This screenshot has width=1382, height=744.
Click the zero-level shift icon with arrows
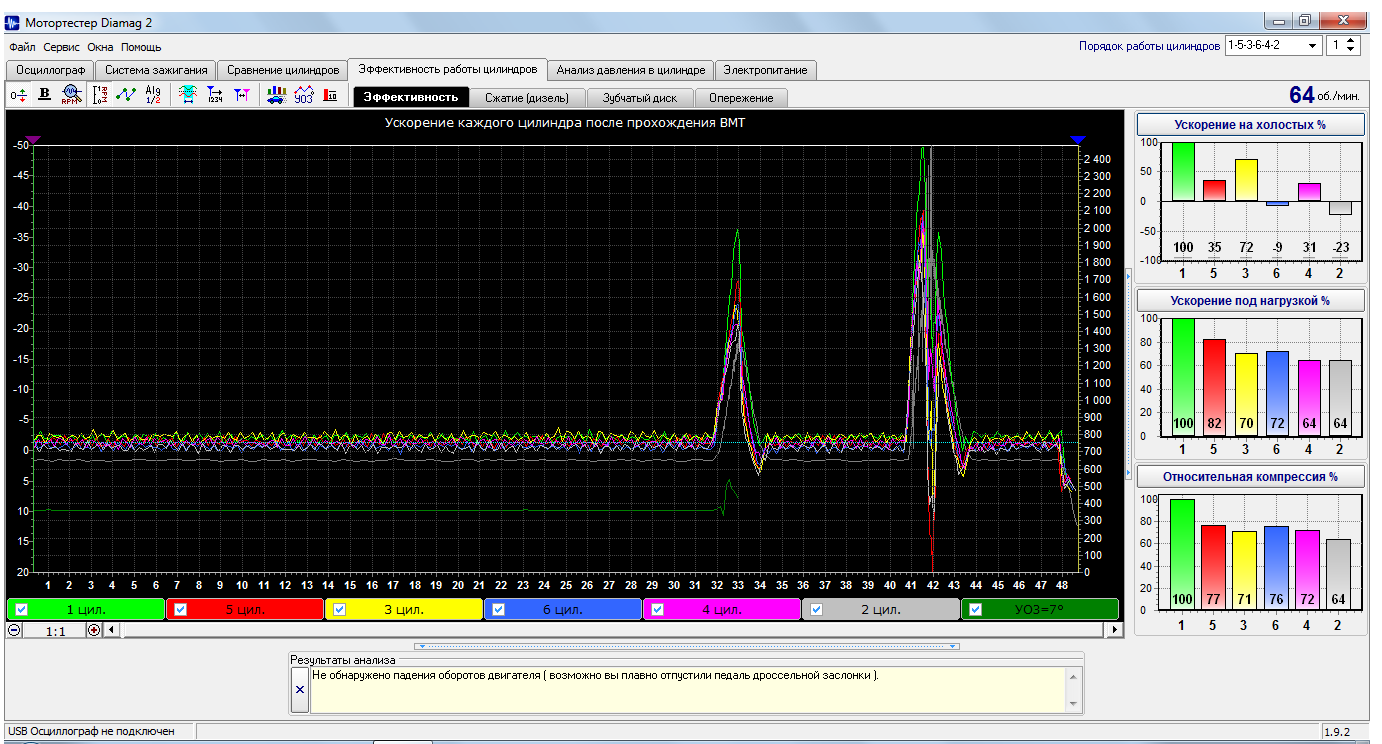(18, 95)
